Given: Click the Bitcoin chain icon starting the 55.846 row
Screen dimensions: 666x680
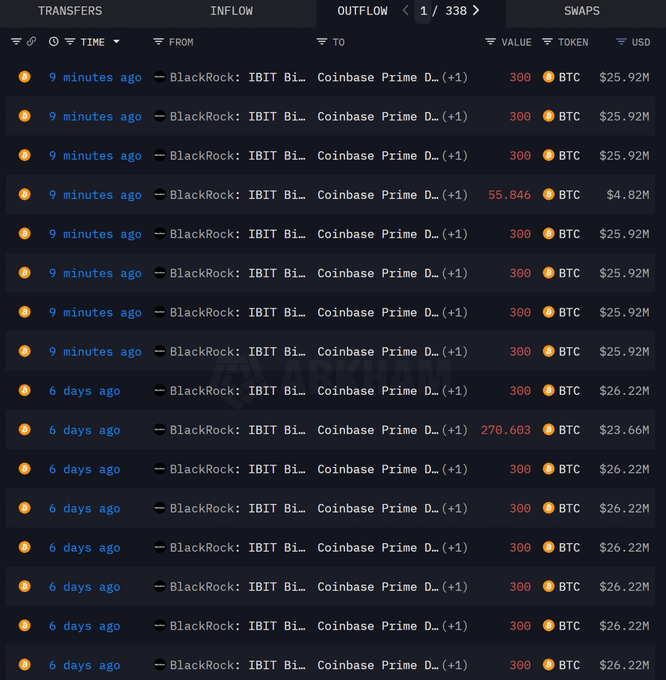Looking at the screenshot, I should point(25,194).
